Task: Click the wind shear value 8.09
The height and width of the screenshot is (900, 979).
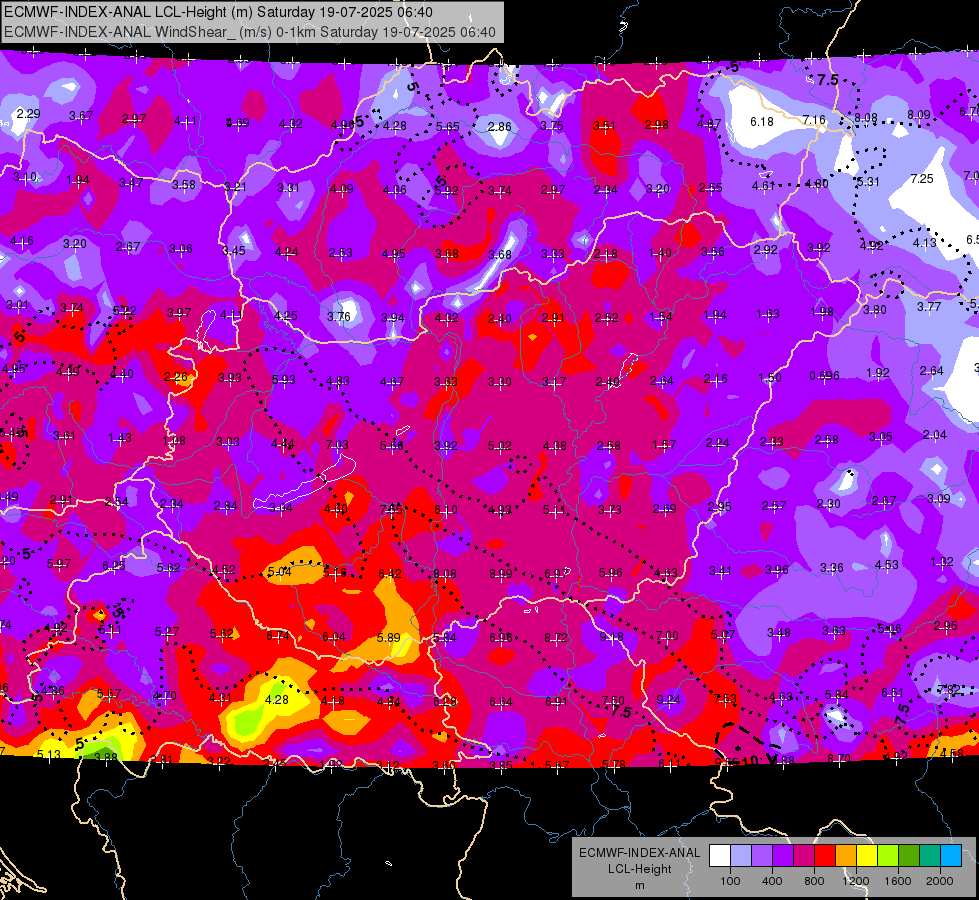Action: pos(918,115)
